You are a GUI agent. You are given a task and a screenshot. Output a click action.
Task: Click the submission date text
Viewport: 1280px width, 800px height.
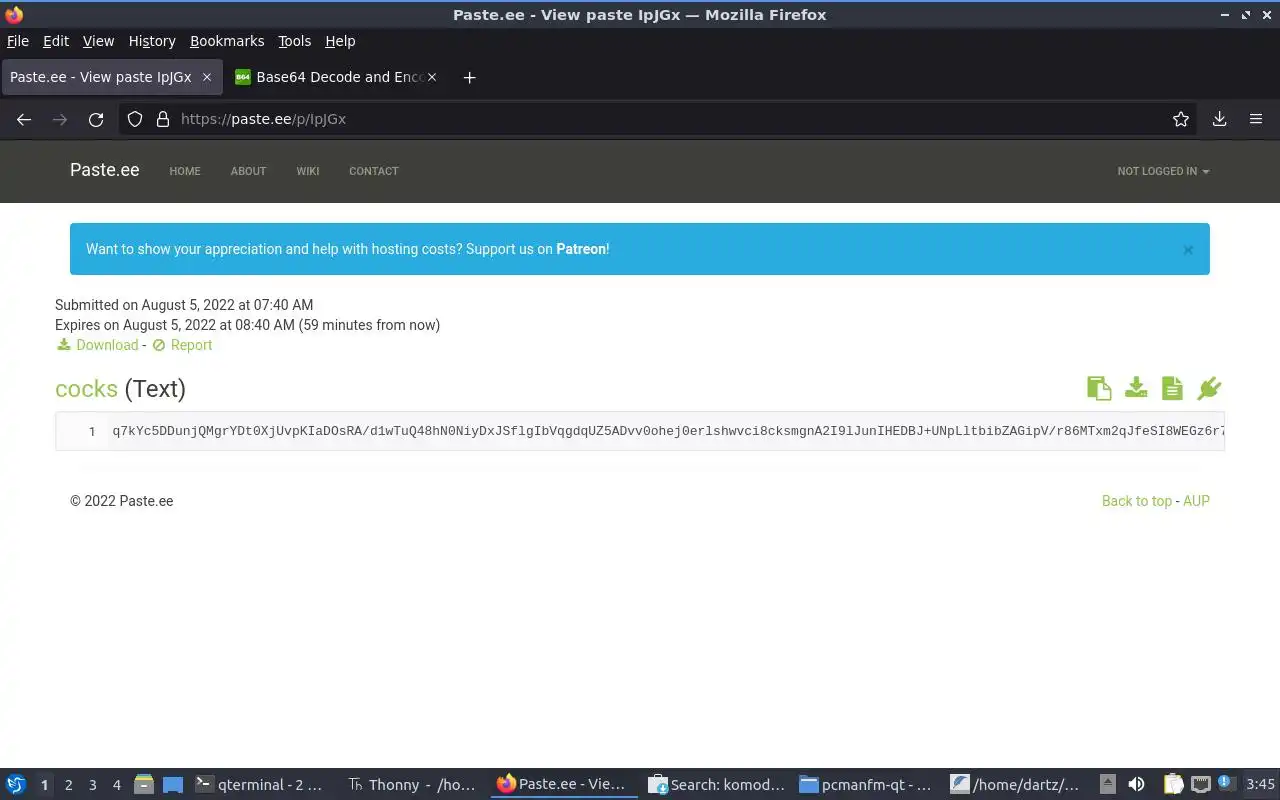point(184,305)
